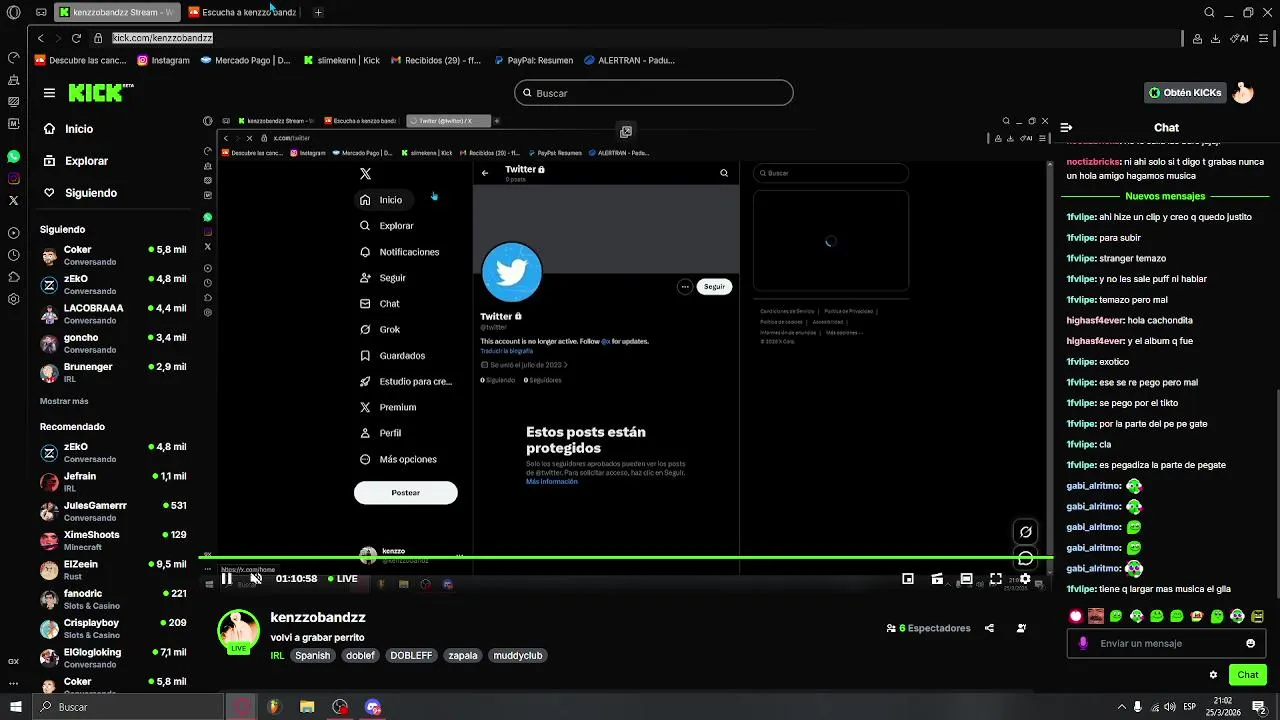Open LACOBRAAA channel
The width and height of the screenshot is (1280, 720).
click(113, 314)
